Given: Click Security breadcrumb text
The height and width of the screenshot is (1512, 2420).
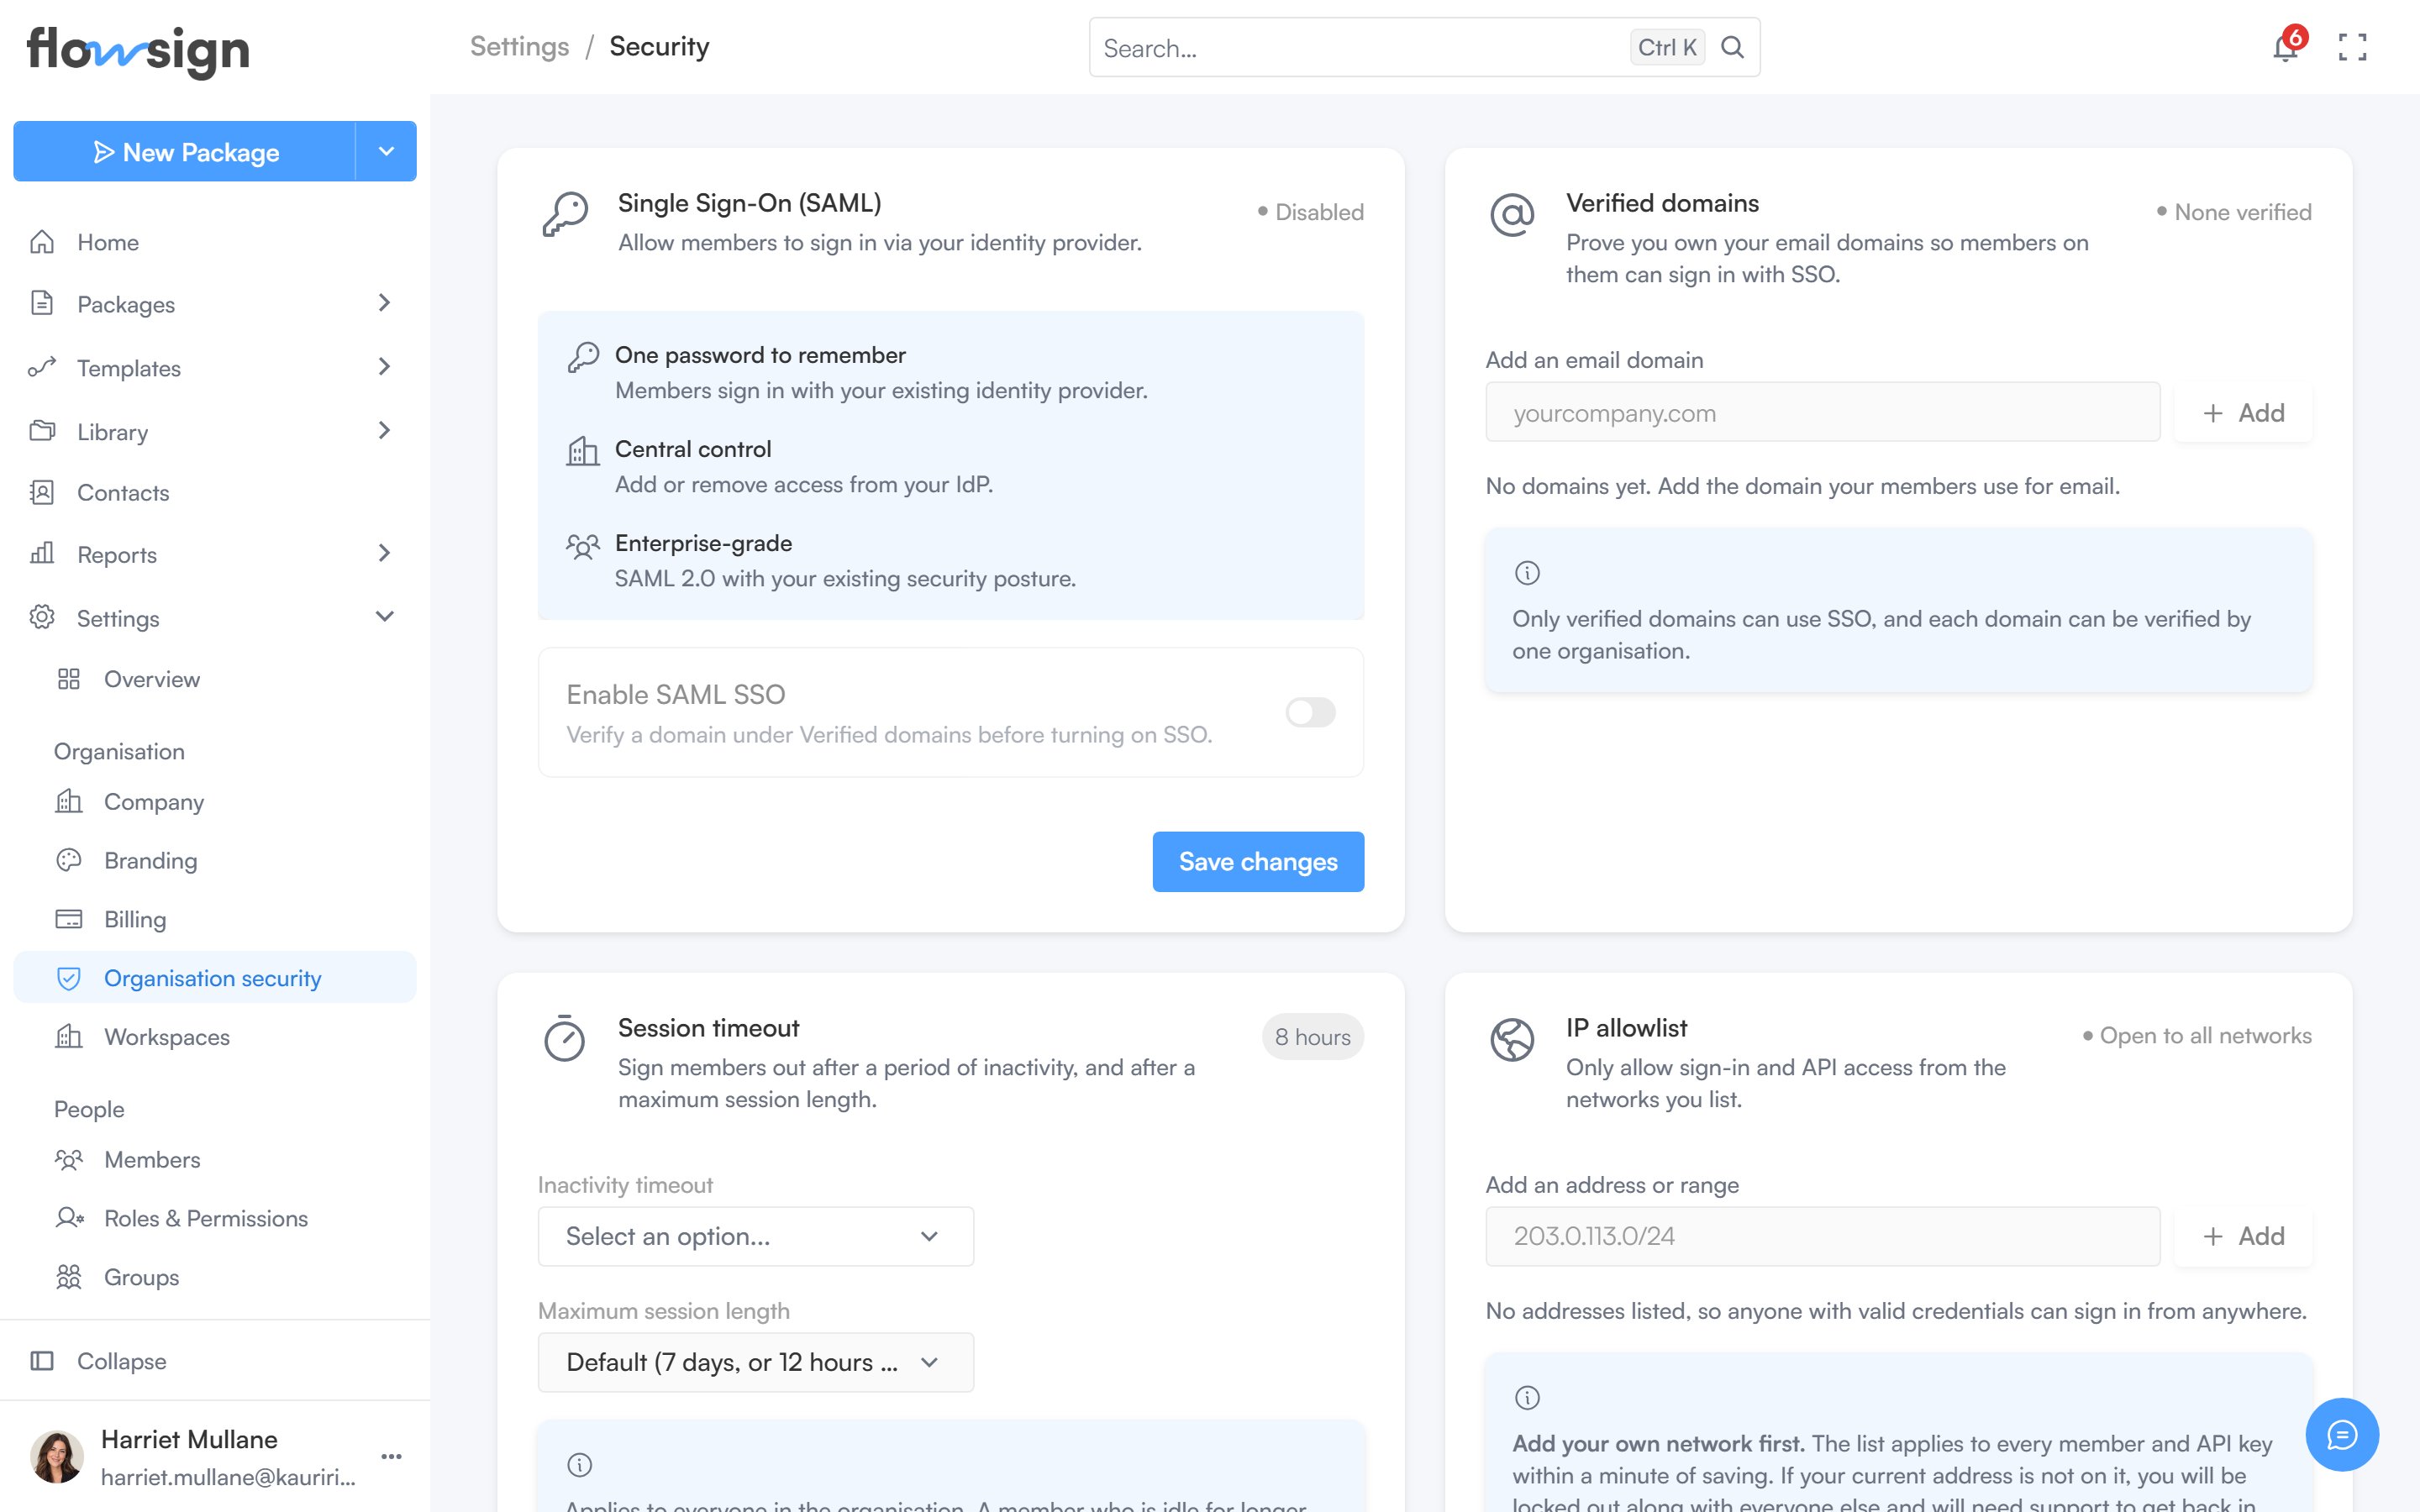Looking at the screenshot, I should [659, 47].
